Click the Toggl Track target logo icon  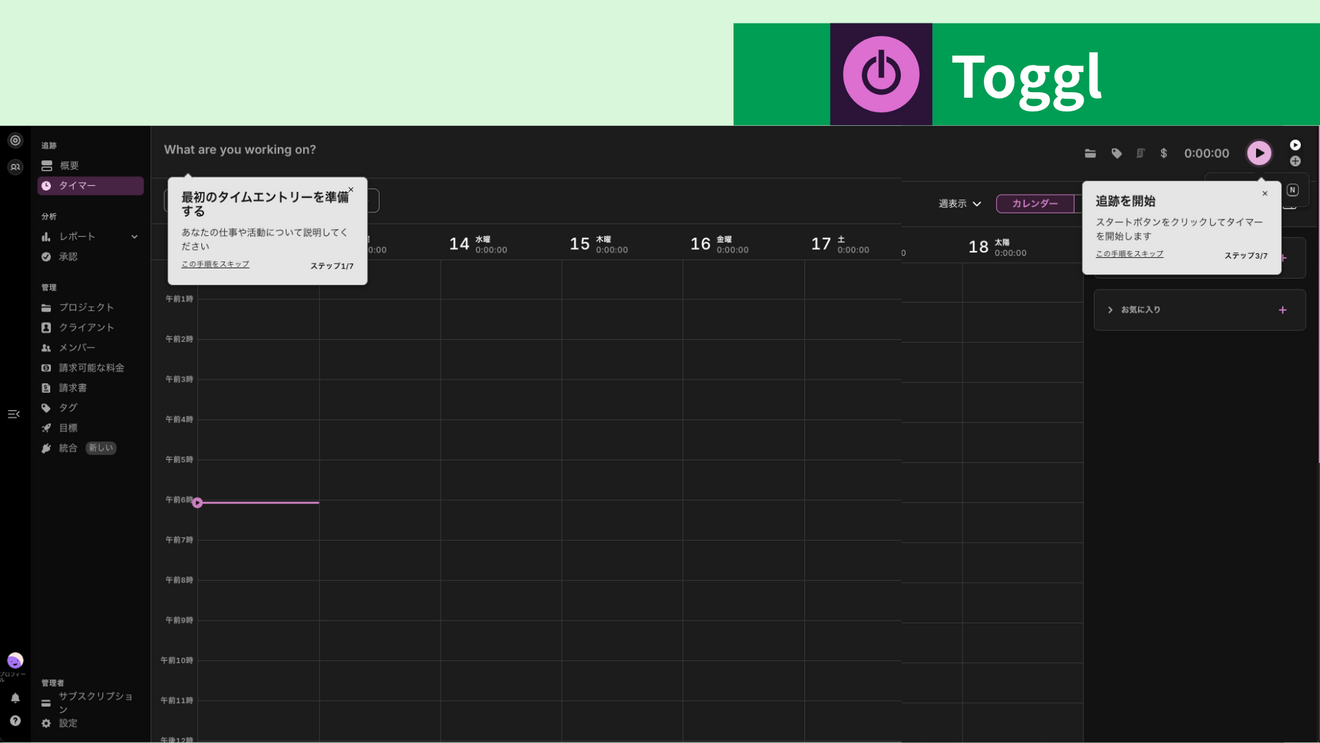15,141
